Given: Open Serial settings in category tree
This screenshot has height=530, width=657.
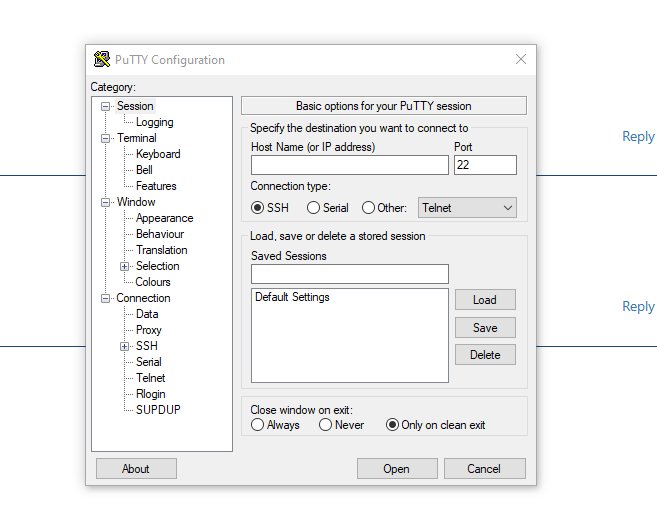Looking at the screenshot, I should 149,362.
